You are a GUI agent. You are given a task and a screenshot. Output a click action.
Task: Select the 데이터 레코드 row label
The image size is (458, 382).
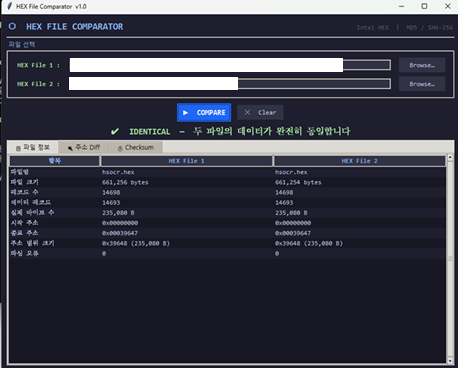(x=31, y=202)
